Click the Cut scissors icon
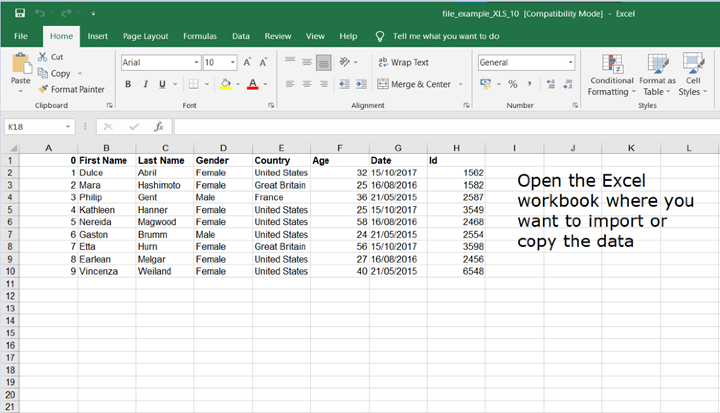The image size is (720, 413). 43,58
